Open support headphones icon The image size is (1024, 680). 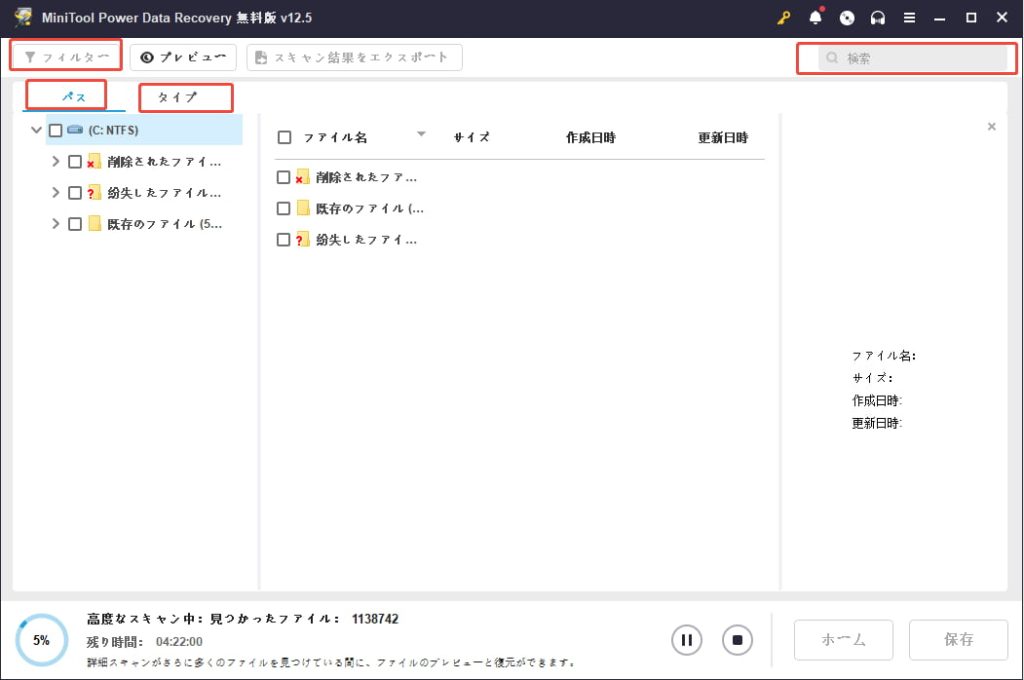click(x=878, y=18)
